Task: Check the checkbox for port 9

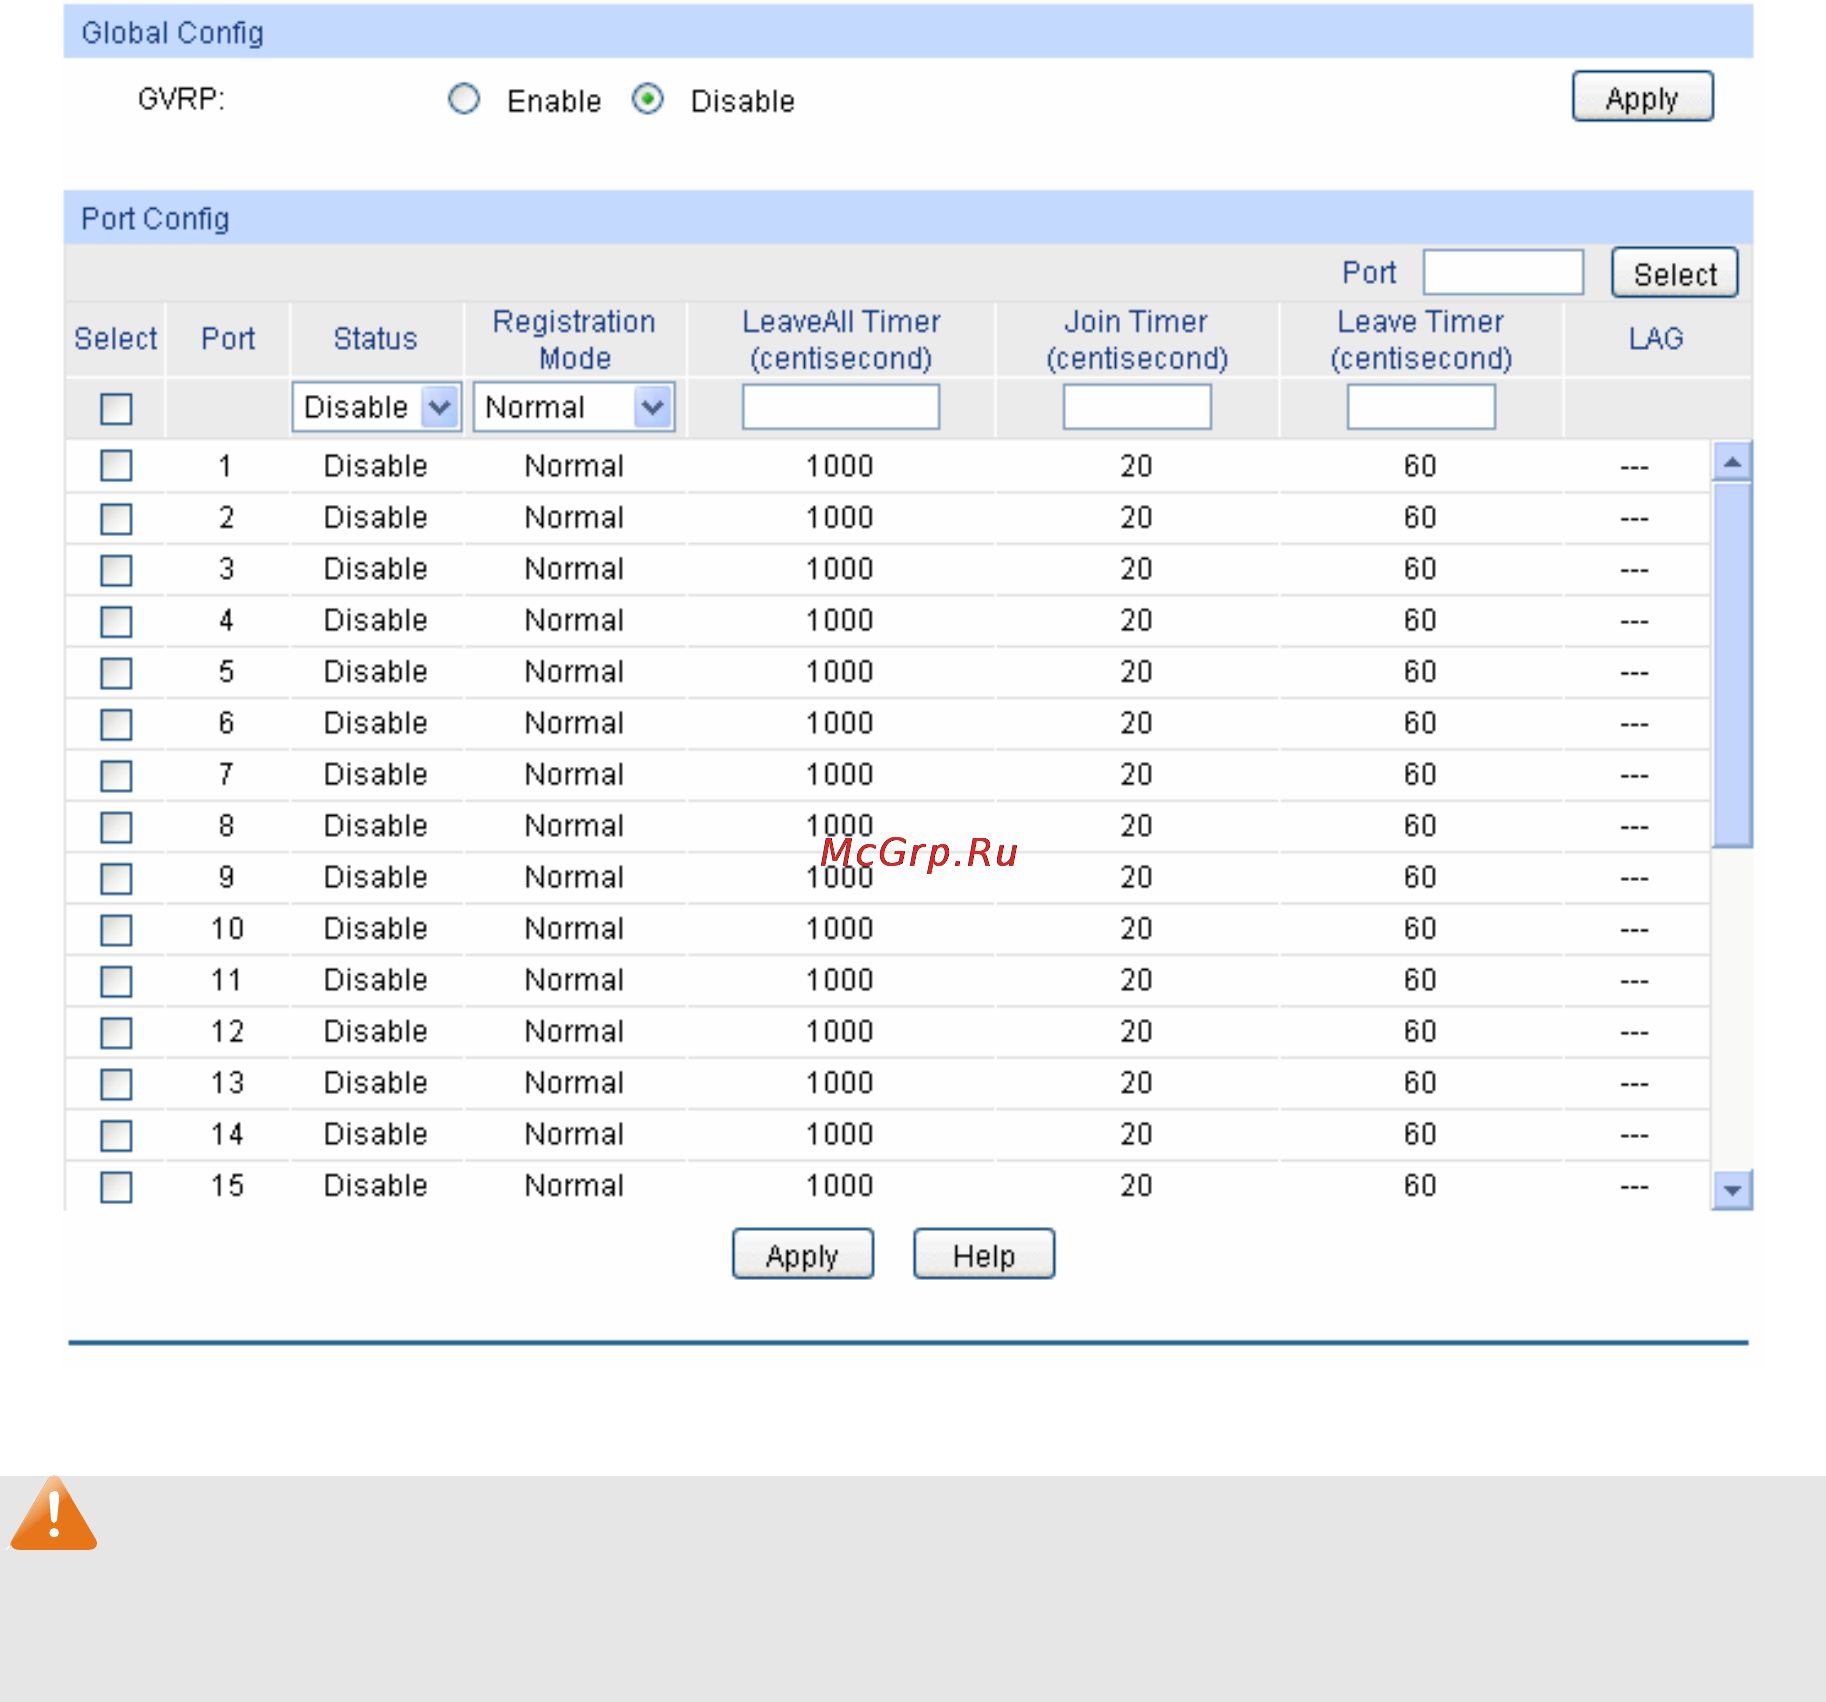Action: 116,878
